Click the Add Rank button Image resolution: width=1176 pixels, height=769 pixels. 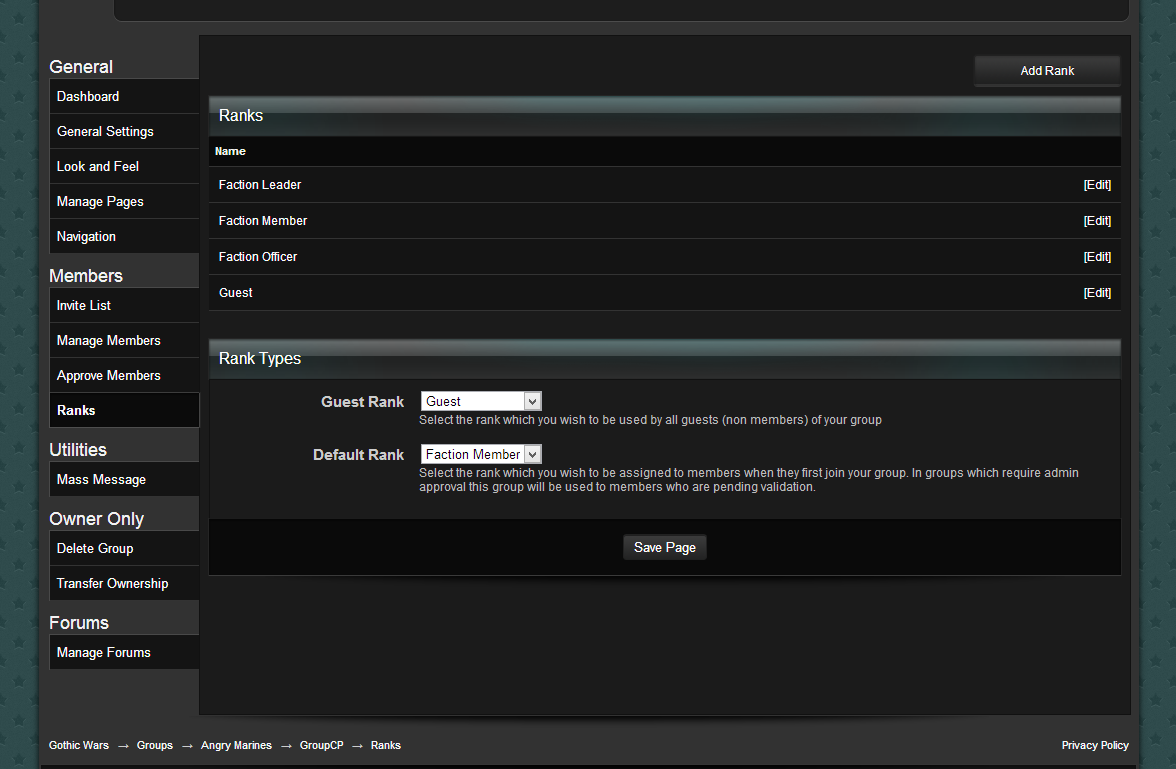pyautogui.click(x=1047, y=71)
